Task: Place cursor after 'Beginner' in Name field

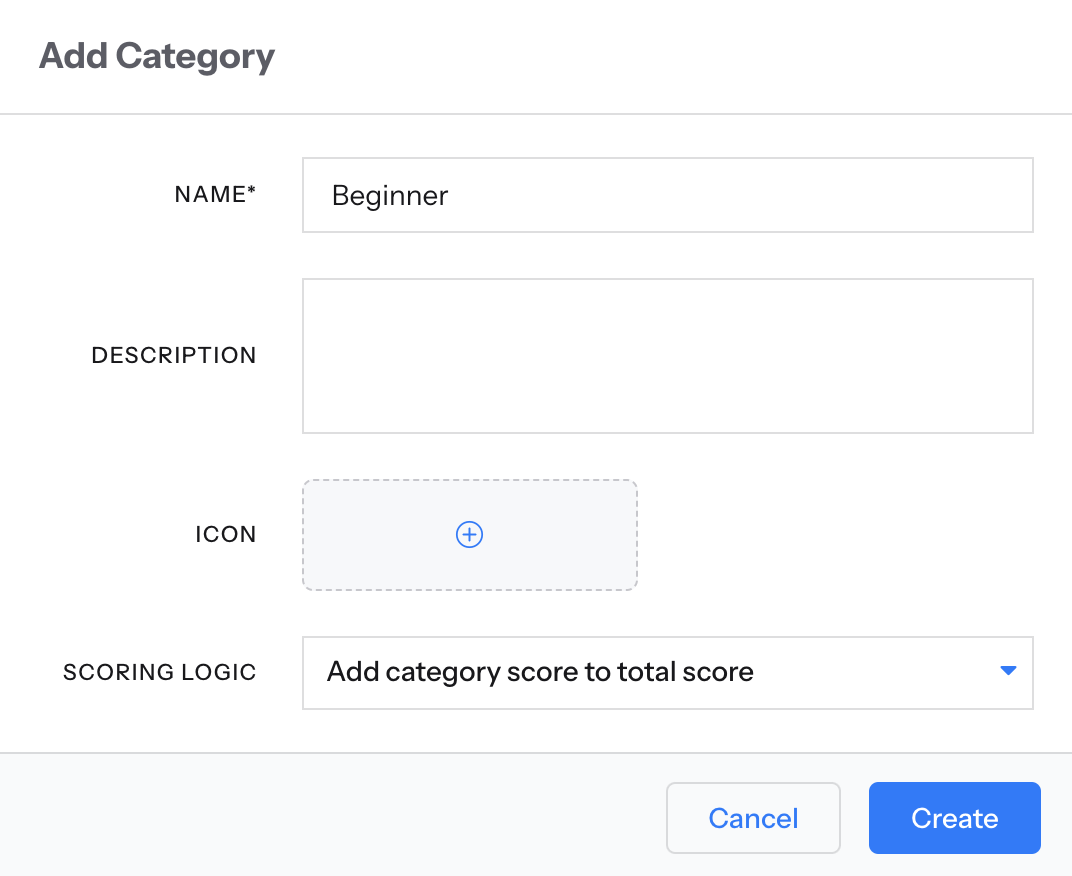Action: click(x=452, y=195)
